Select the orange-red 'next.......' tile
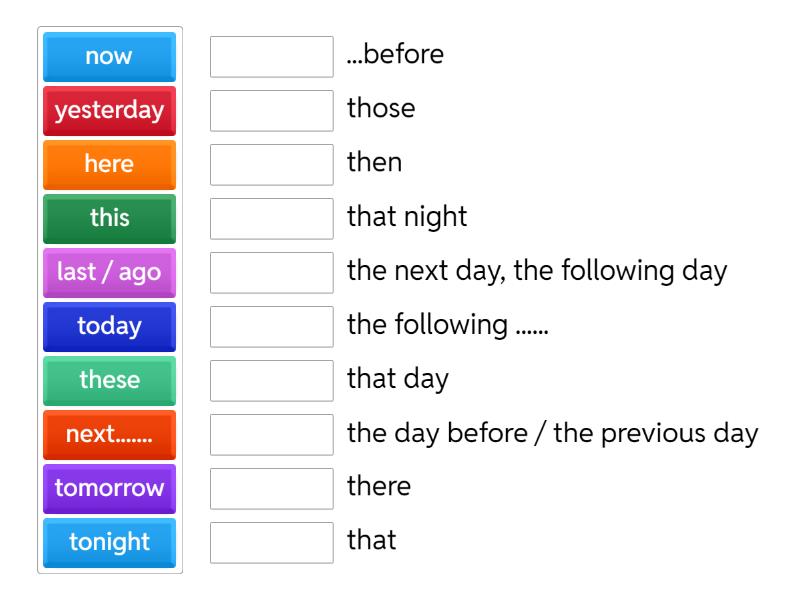The height and width of the screenshot is (600, 800). [x=109, y=435]
